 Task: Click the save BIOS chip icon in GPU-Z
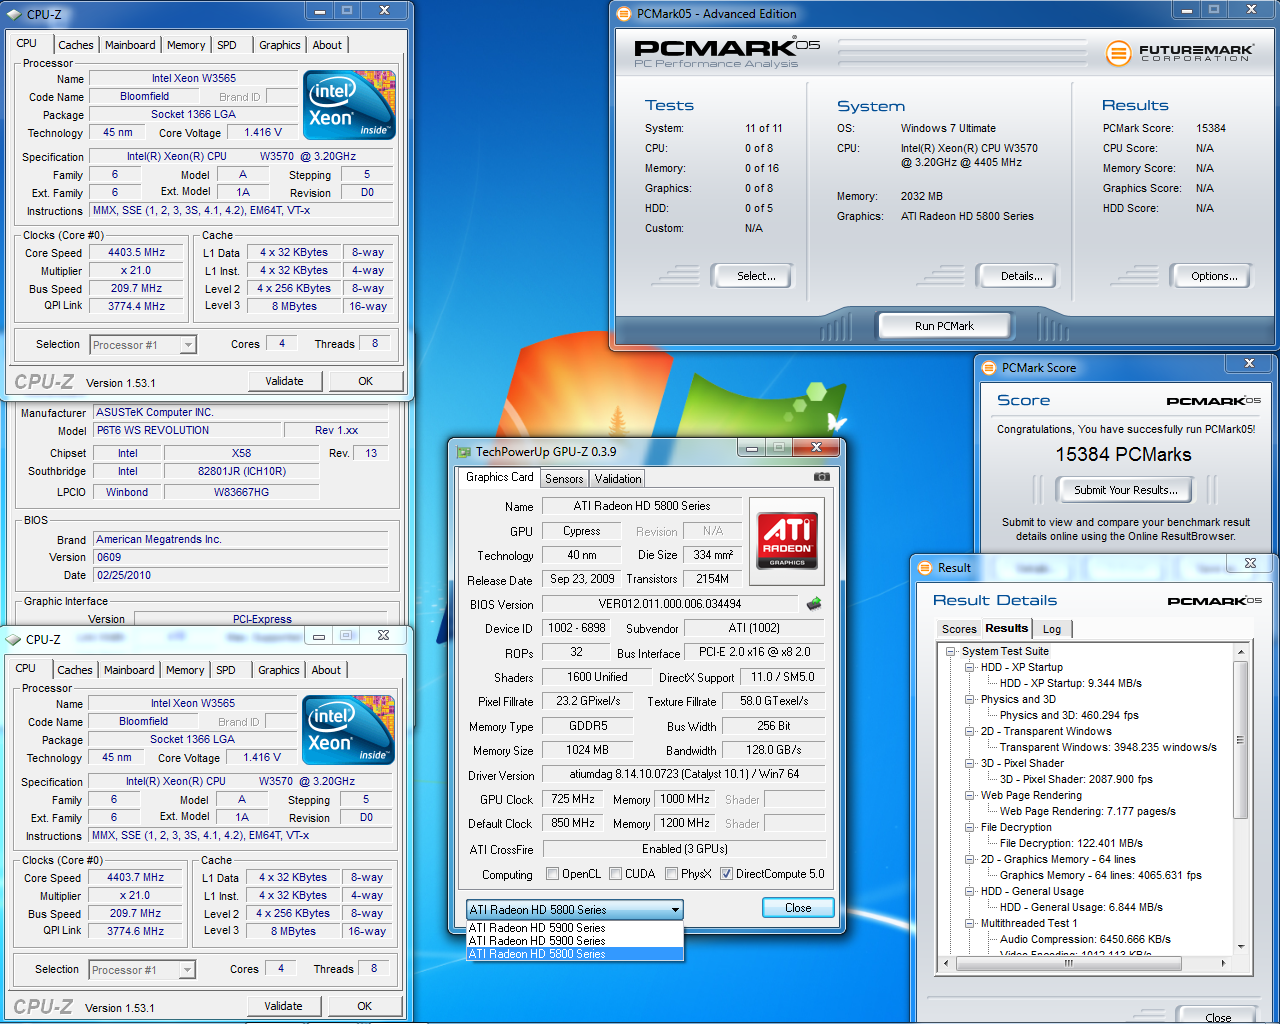click(x=814, y=603)
